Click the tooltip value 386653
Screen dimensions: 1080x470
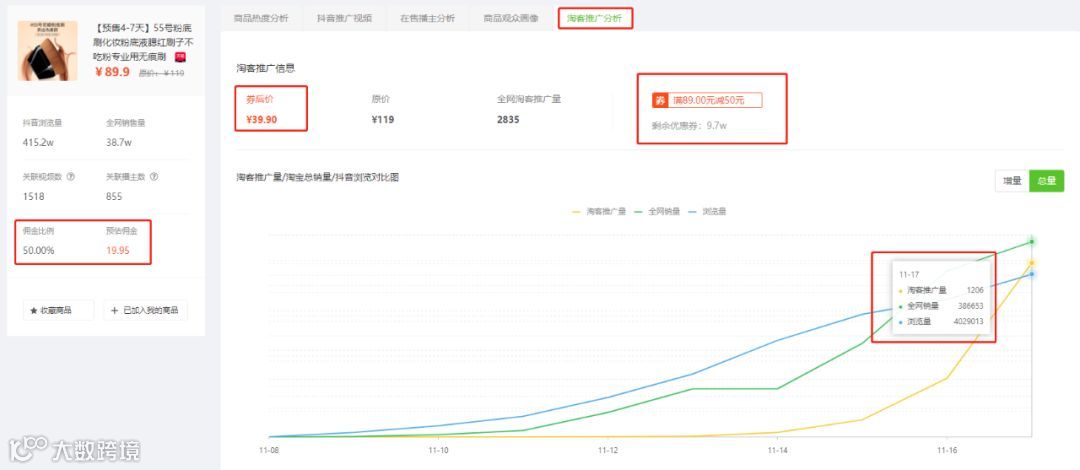pyautogui.click(x=970, y=306)
